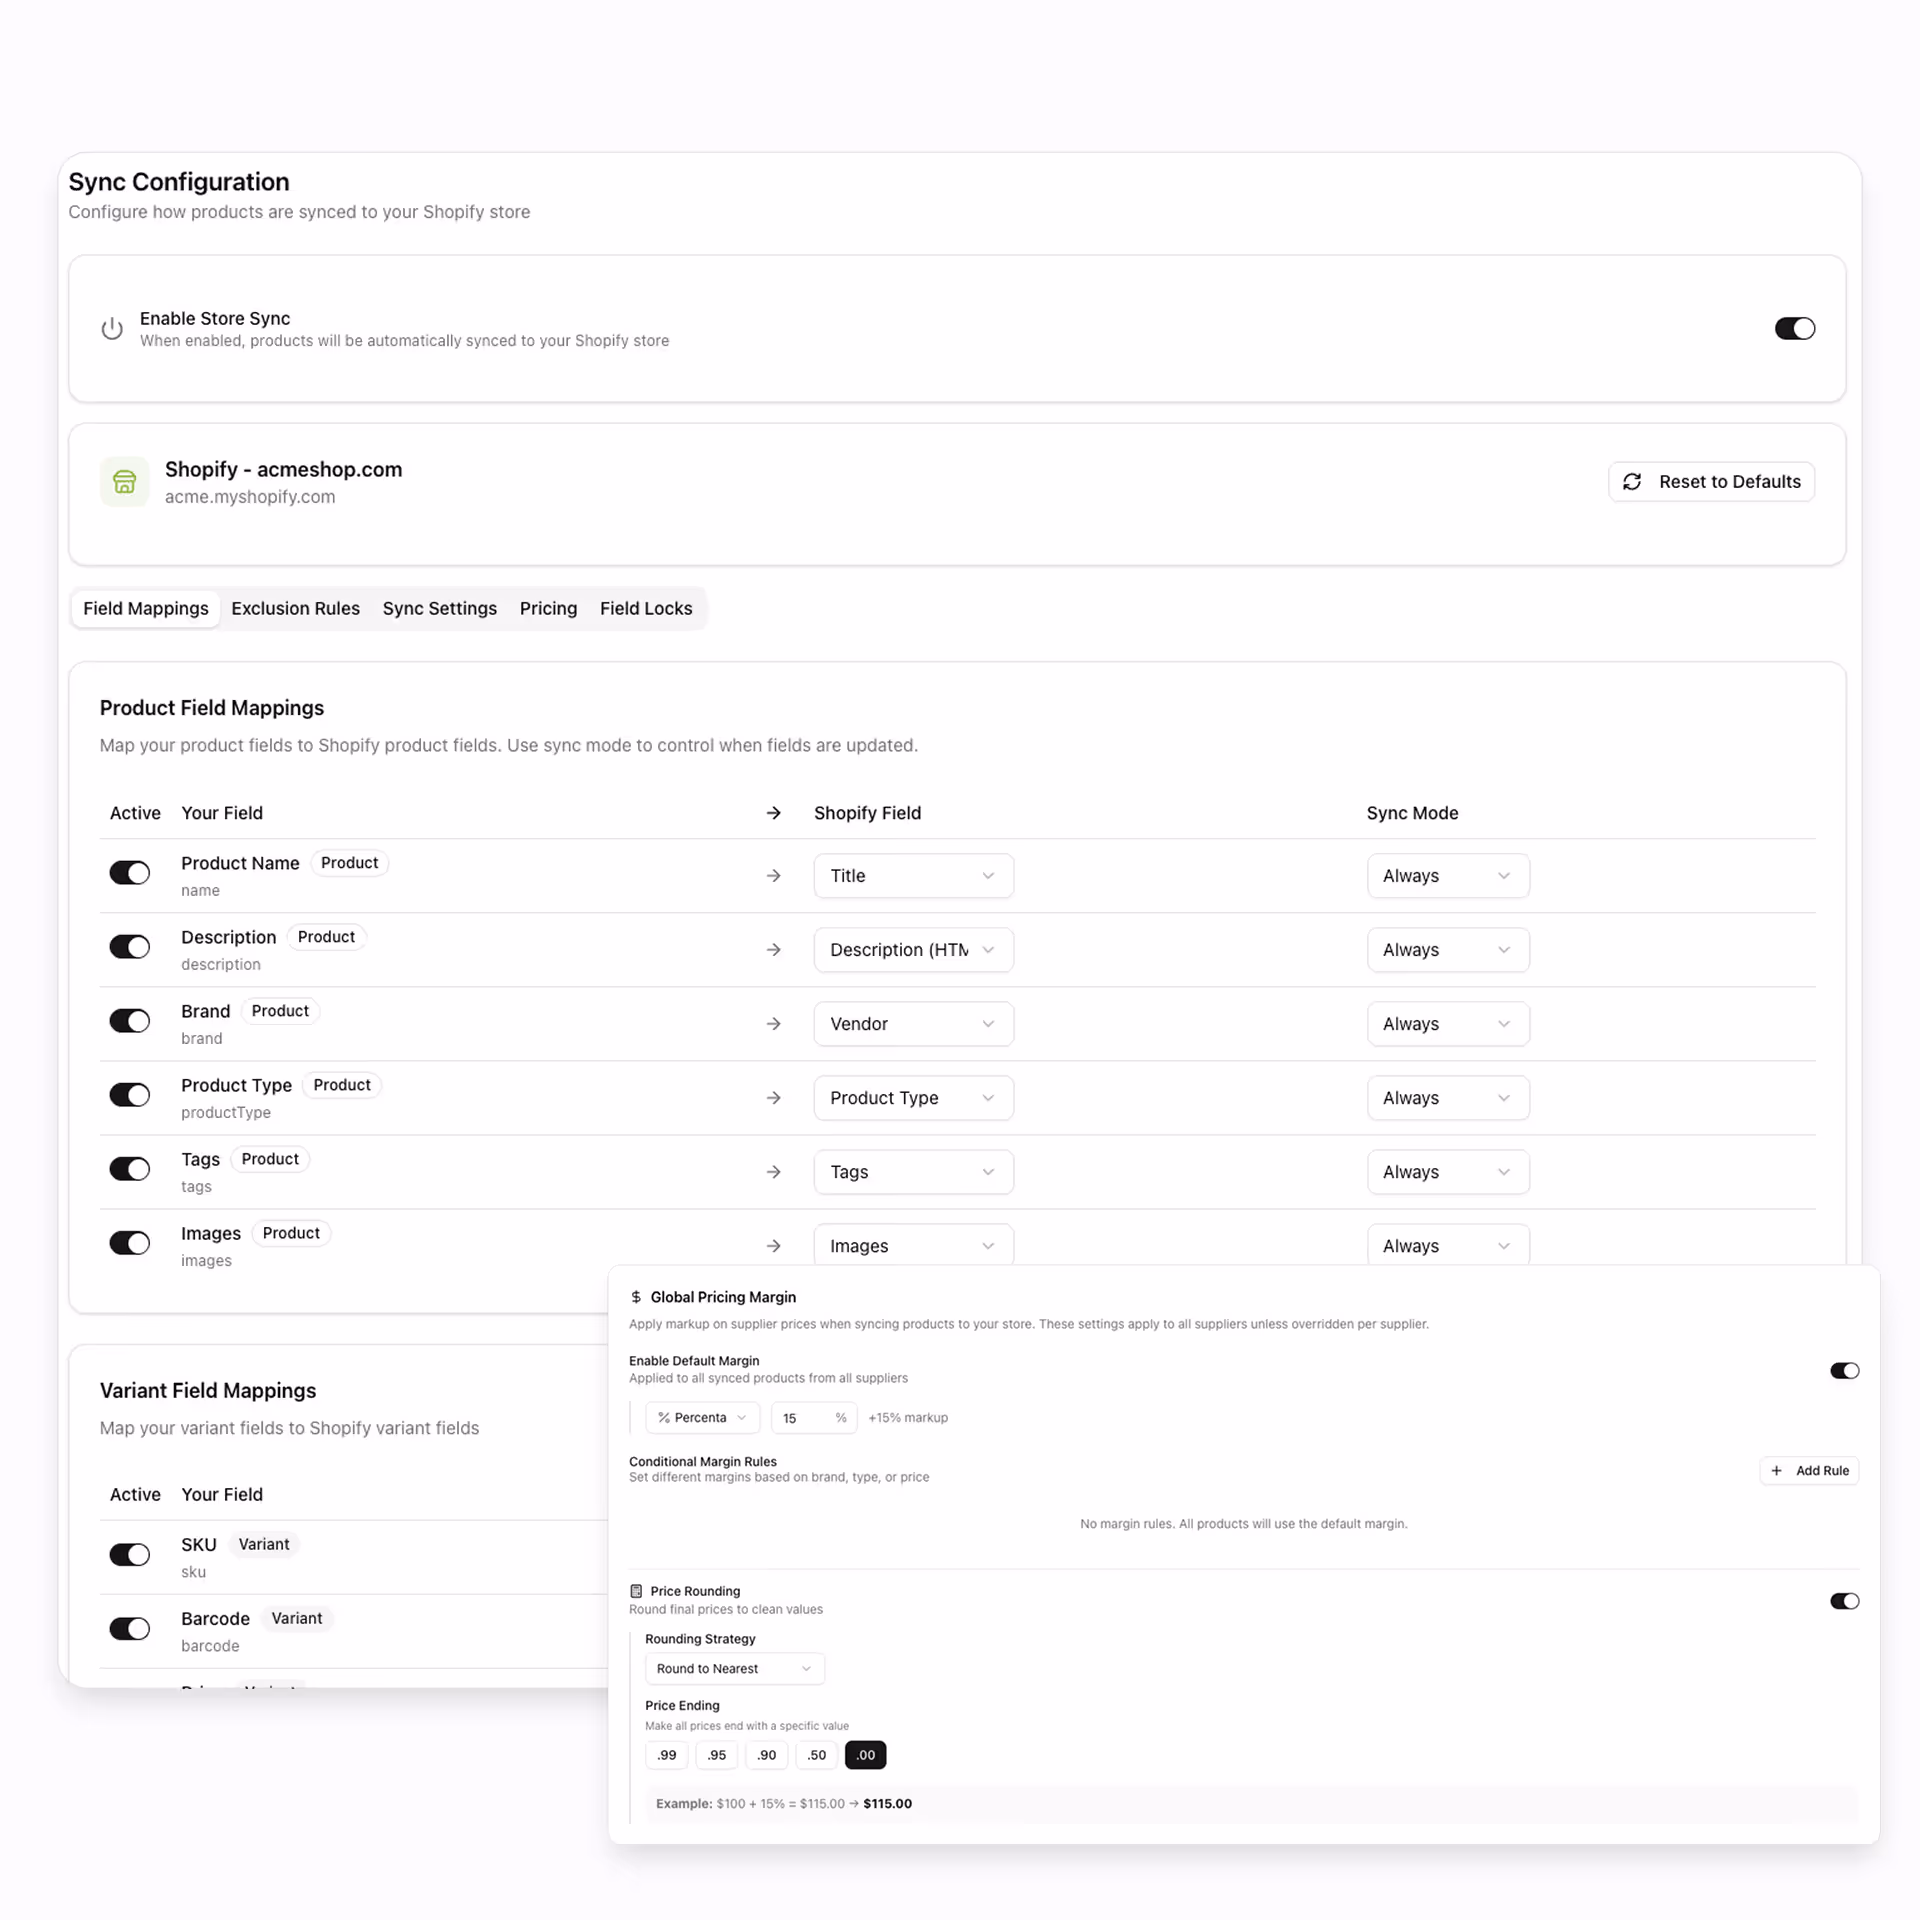Open the Title Shopify field dropdown
The image size is (1920, 1920).
[912, 876]
